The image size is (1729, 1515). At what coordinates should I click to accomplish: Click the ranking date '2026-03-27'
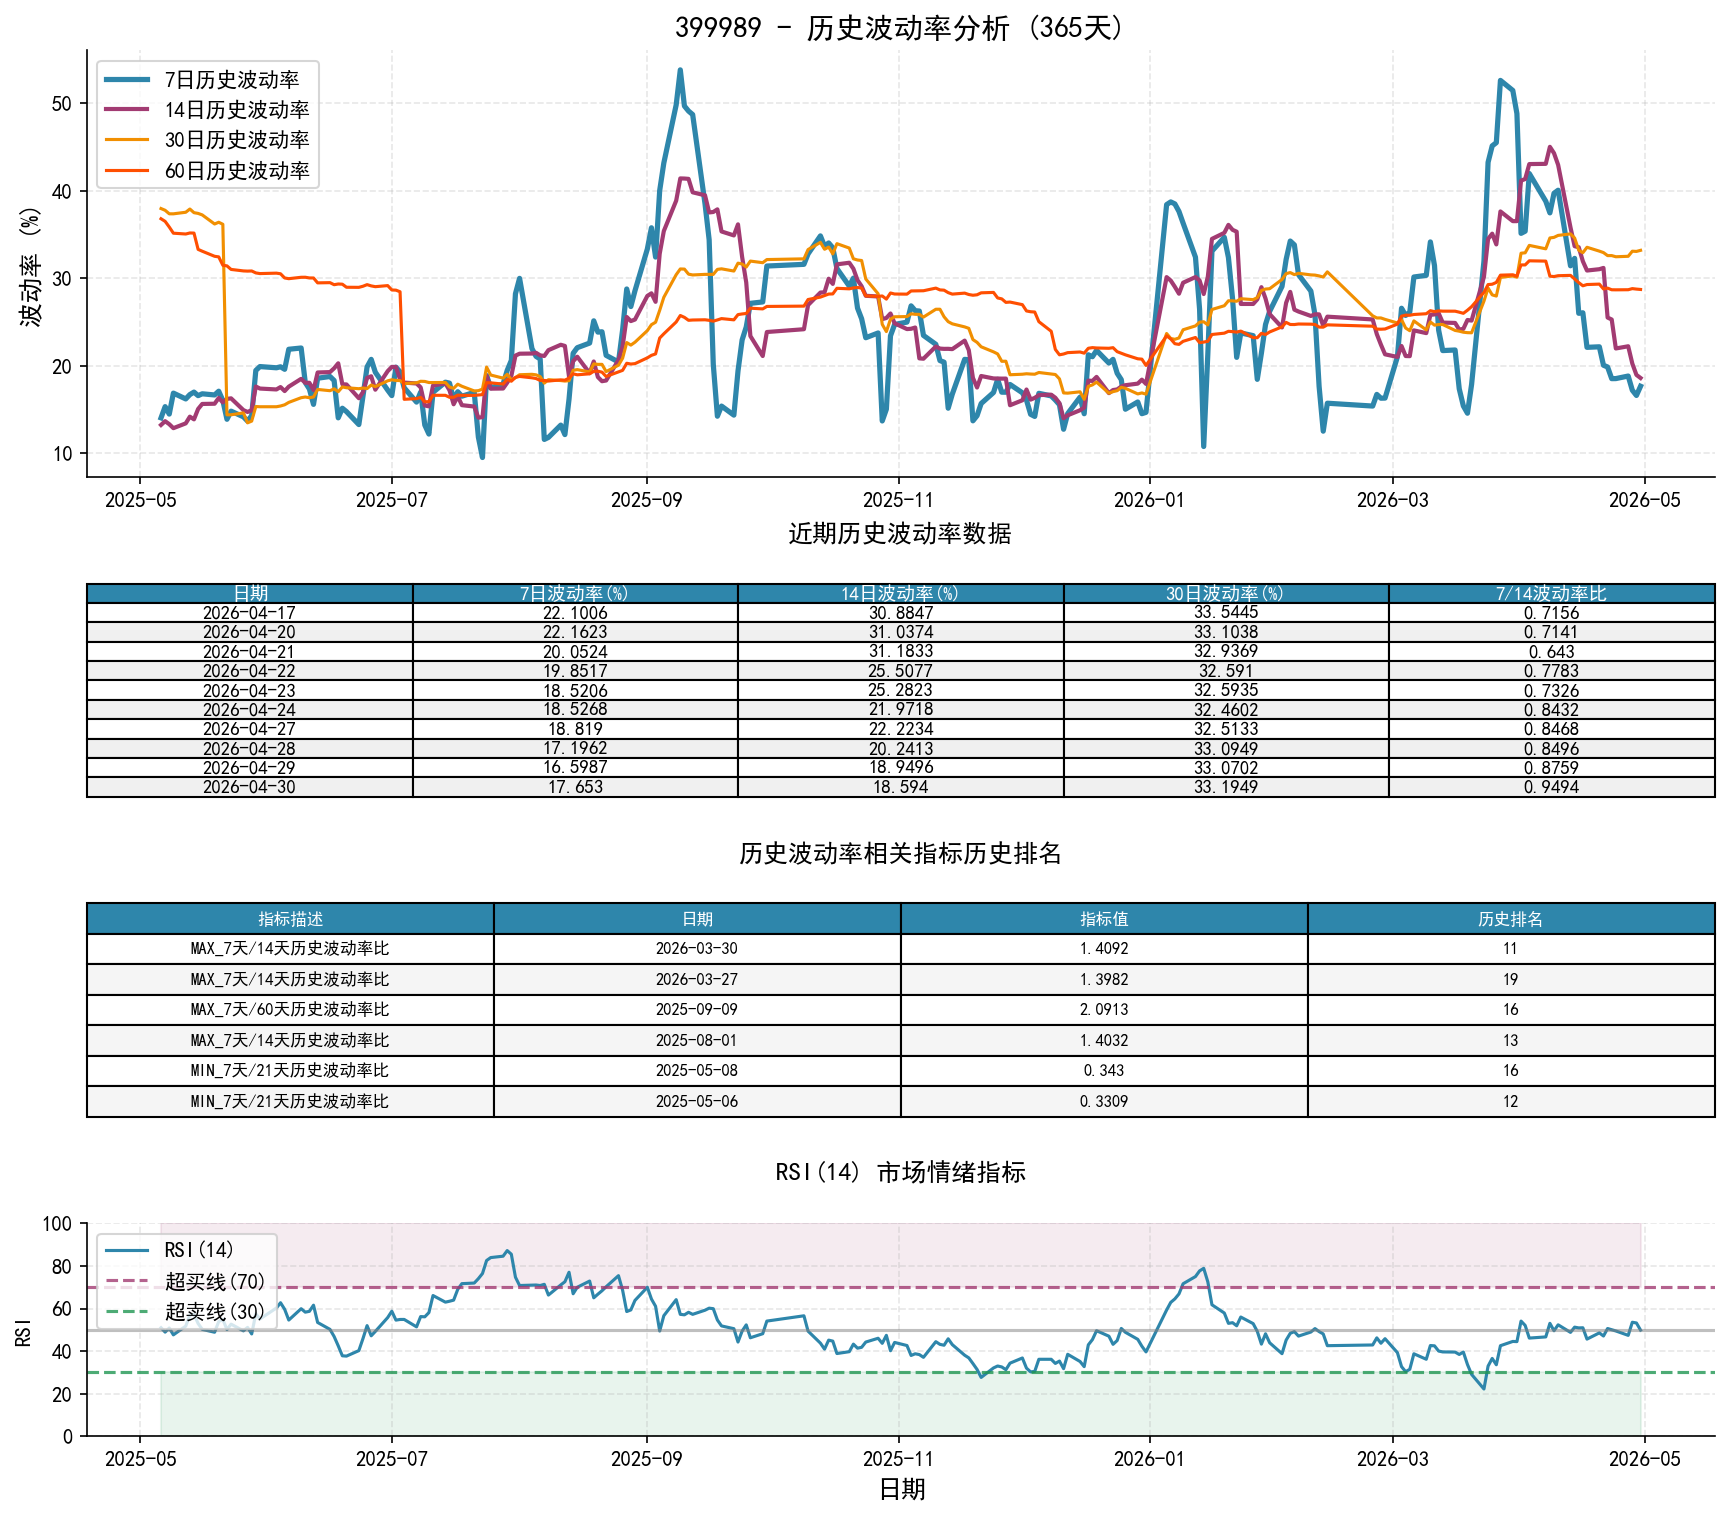[x=697, y=979]
